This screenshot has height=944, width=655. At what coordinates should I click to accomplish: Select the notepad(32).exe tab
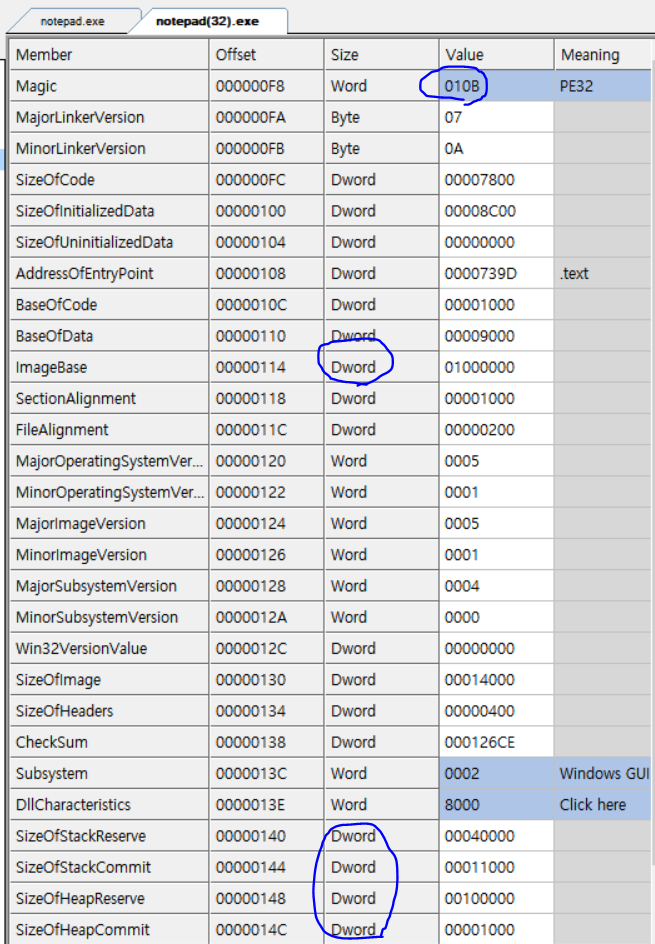click(x=207, y=21)
